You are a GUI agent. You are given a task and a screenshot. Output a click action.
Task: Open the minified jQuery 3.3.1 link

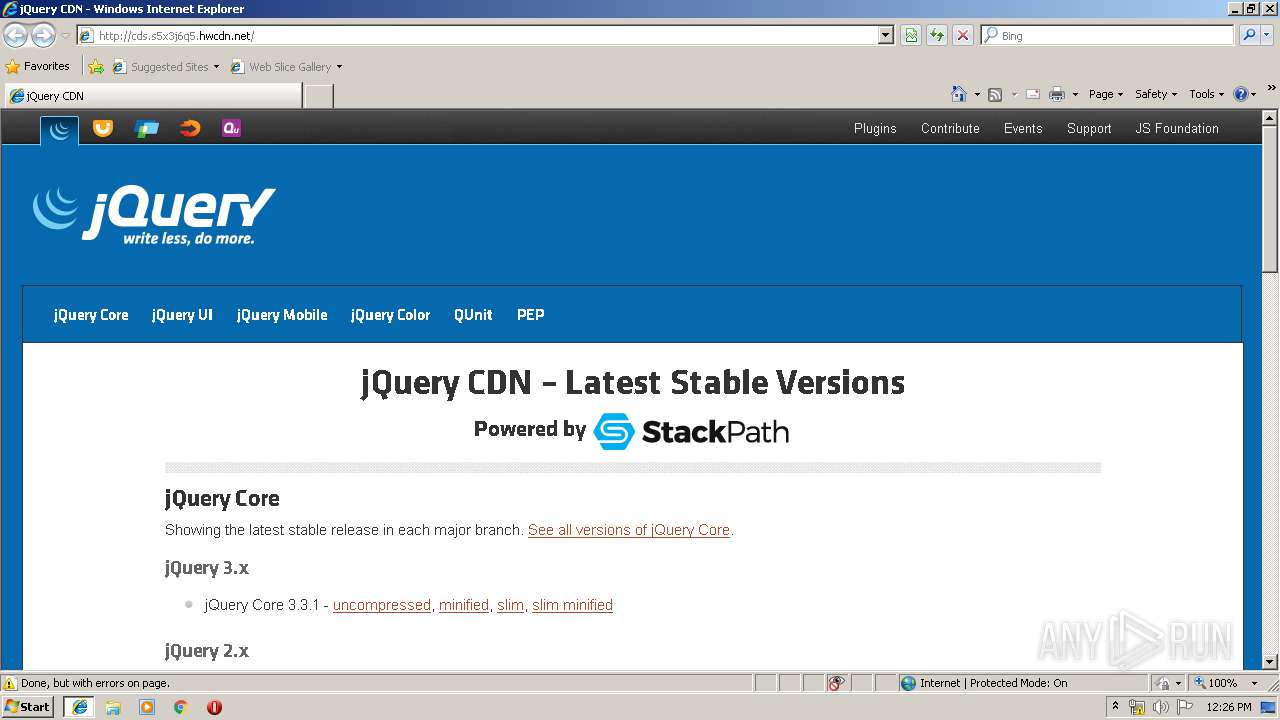[x=464, y=605]
